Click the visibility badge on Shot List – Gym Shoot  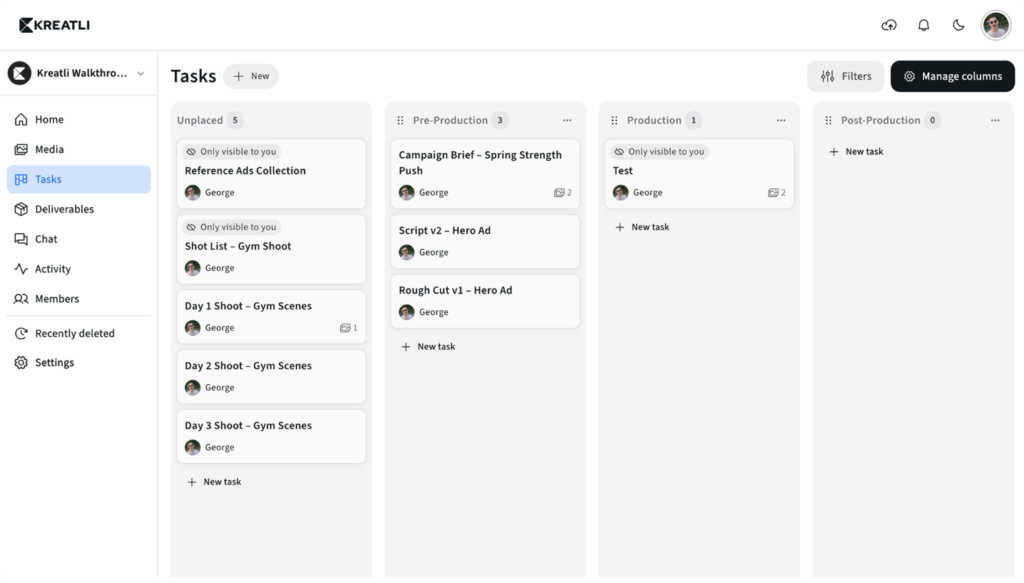(x=231, y=227)
